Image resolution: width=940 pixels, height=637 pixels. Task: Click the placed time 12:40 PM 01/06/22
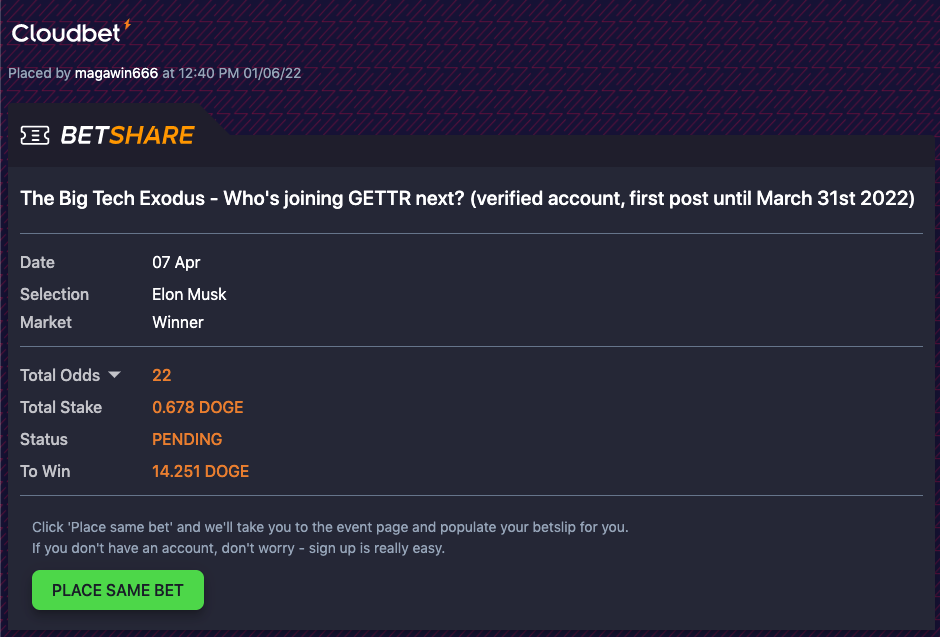coord(240,73)
